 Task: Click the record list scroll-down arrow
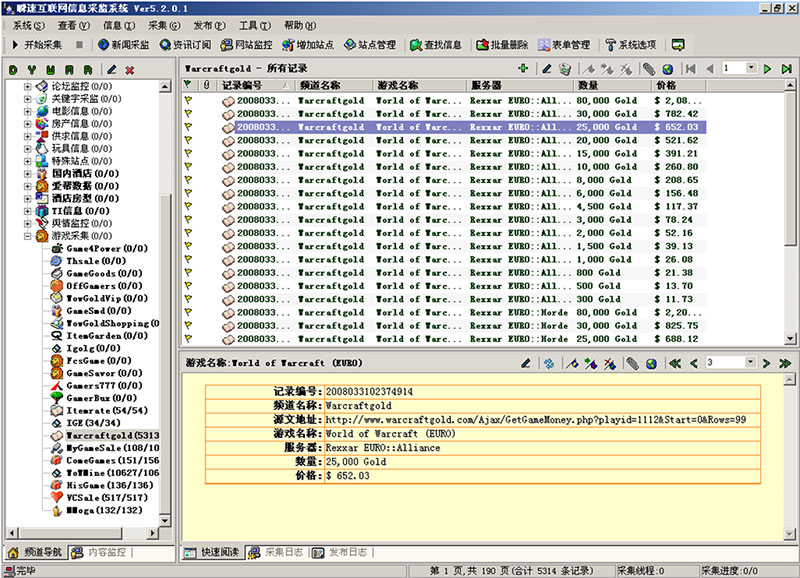coord(790,338)
